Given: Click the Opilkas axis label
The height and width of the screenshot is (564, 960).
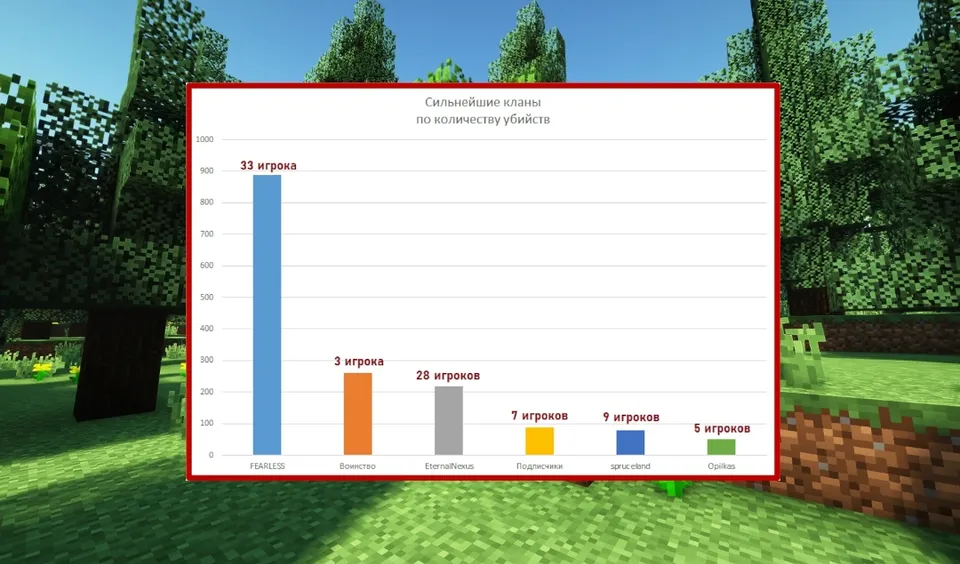Looking at the screenshot, I should 721,466.
